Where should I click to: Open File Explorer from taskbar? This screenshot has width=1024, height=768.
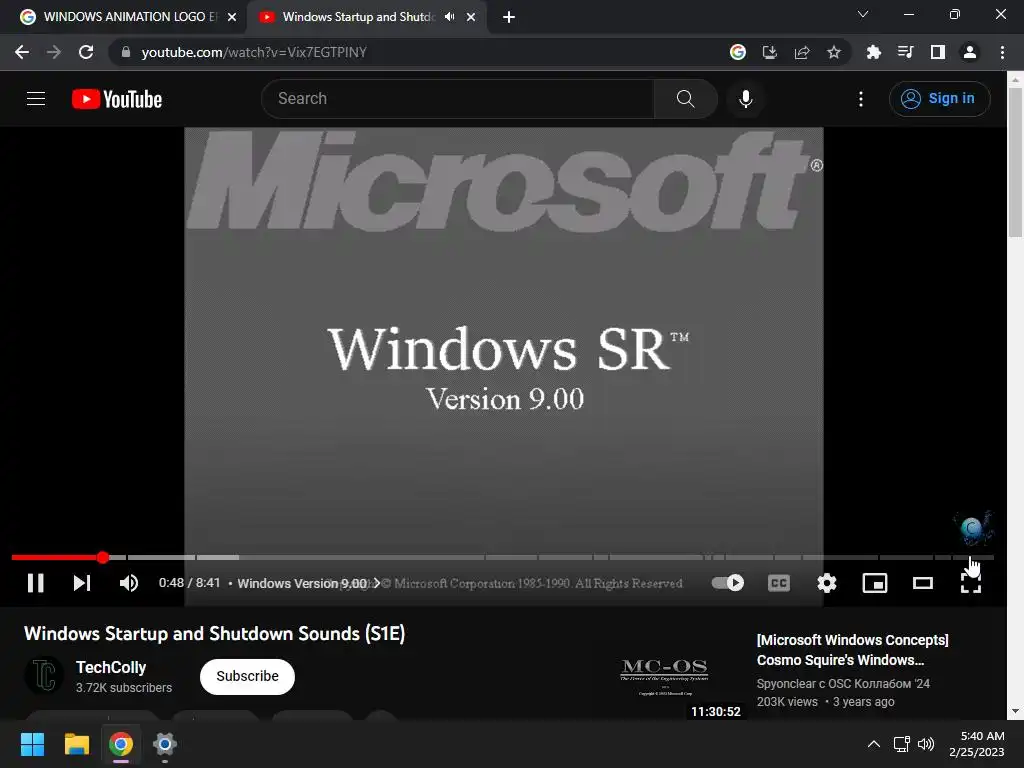(x=76, y=744)
